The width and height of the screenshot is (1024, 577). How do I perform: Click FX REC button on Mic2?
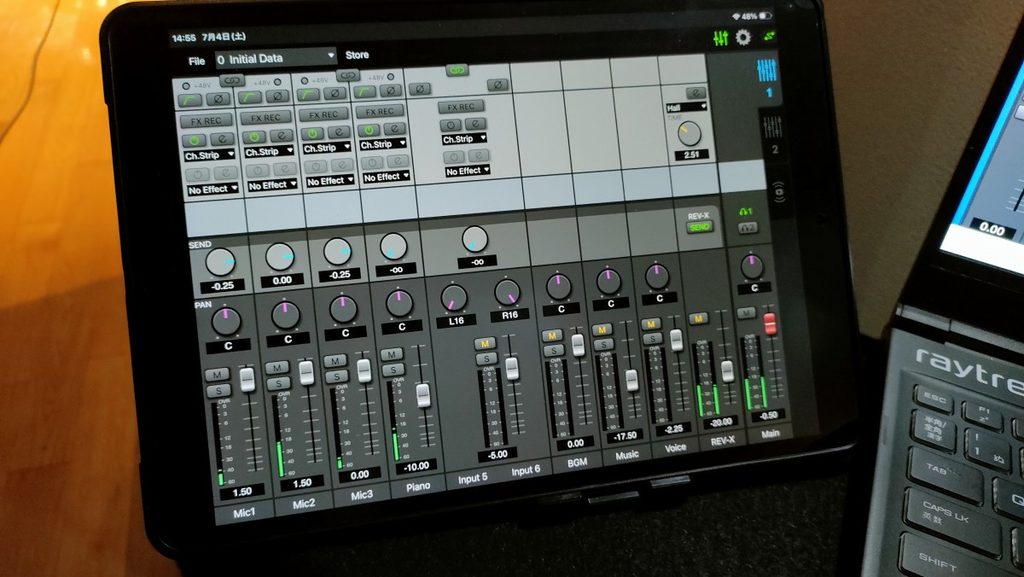pyautogui.click(x=265, y=118)
